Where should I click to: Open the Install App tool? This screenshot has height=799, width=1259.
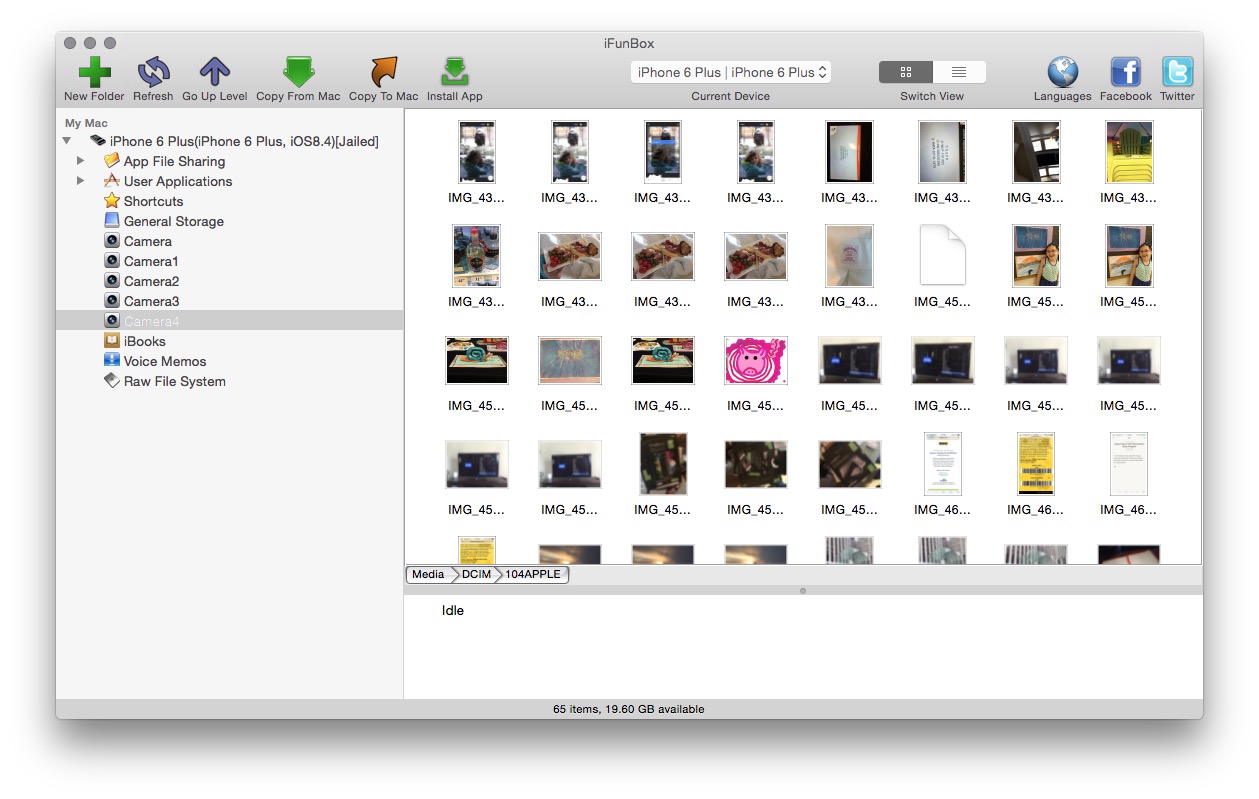coord(454,73)
